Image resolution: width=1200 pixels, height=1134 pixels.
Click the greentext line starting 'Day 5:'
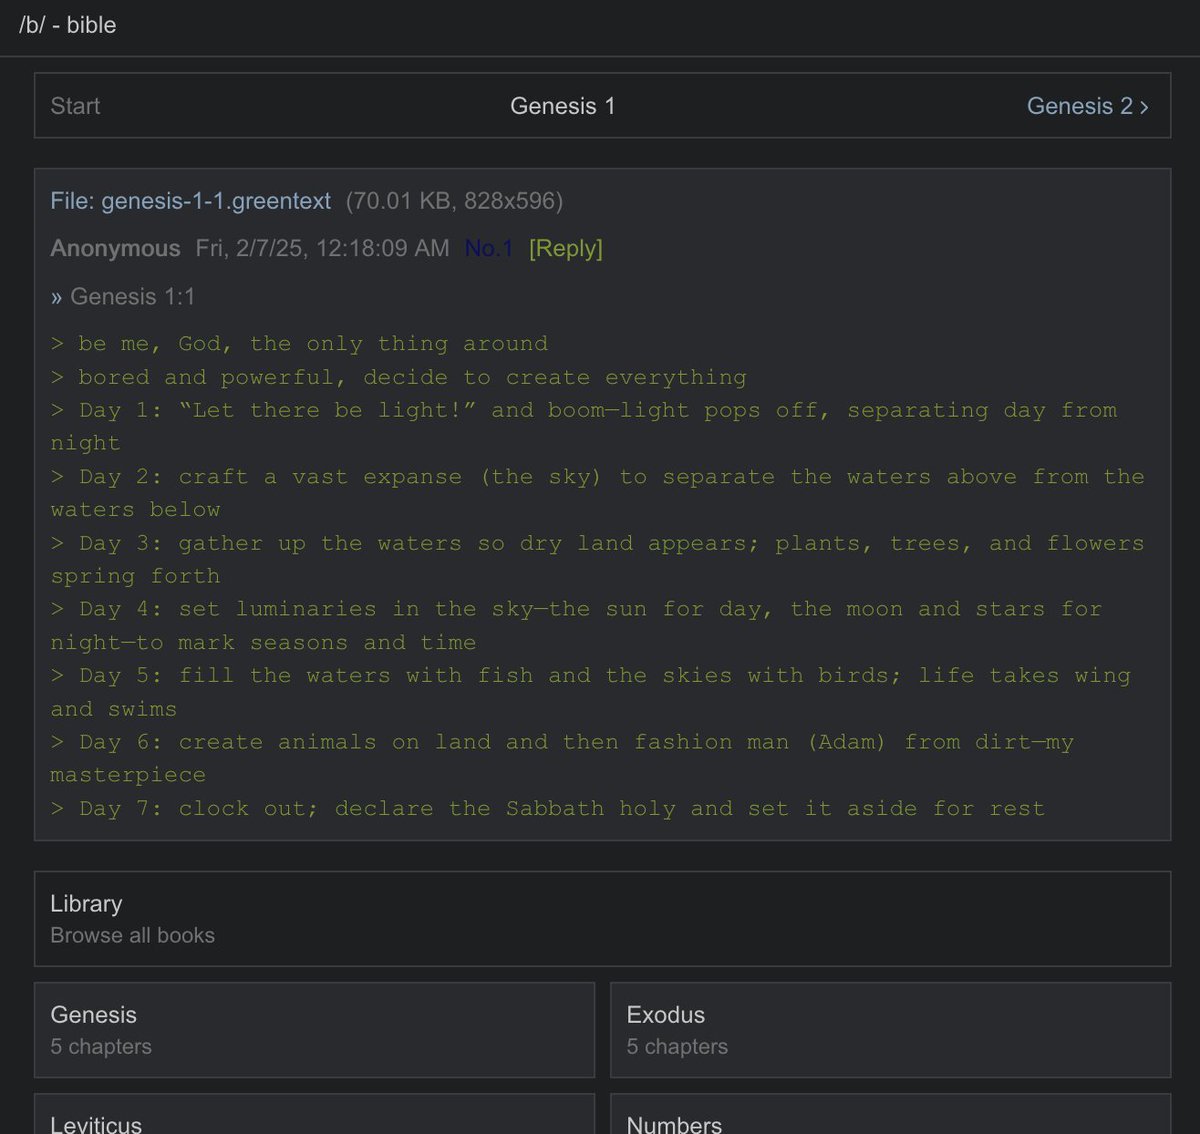[x=590, y=692]
